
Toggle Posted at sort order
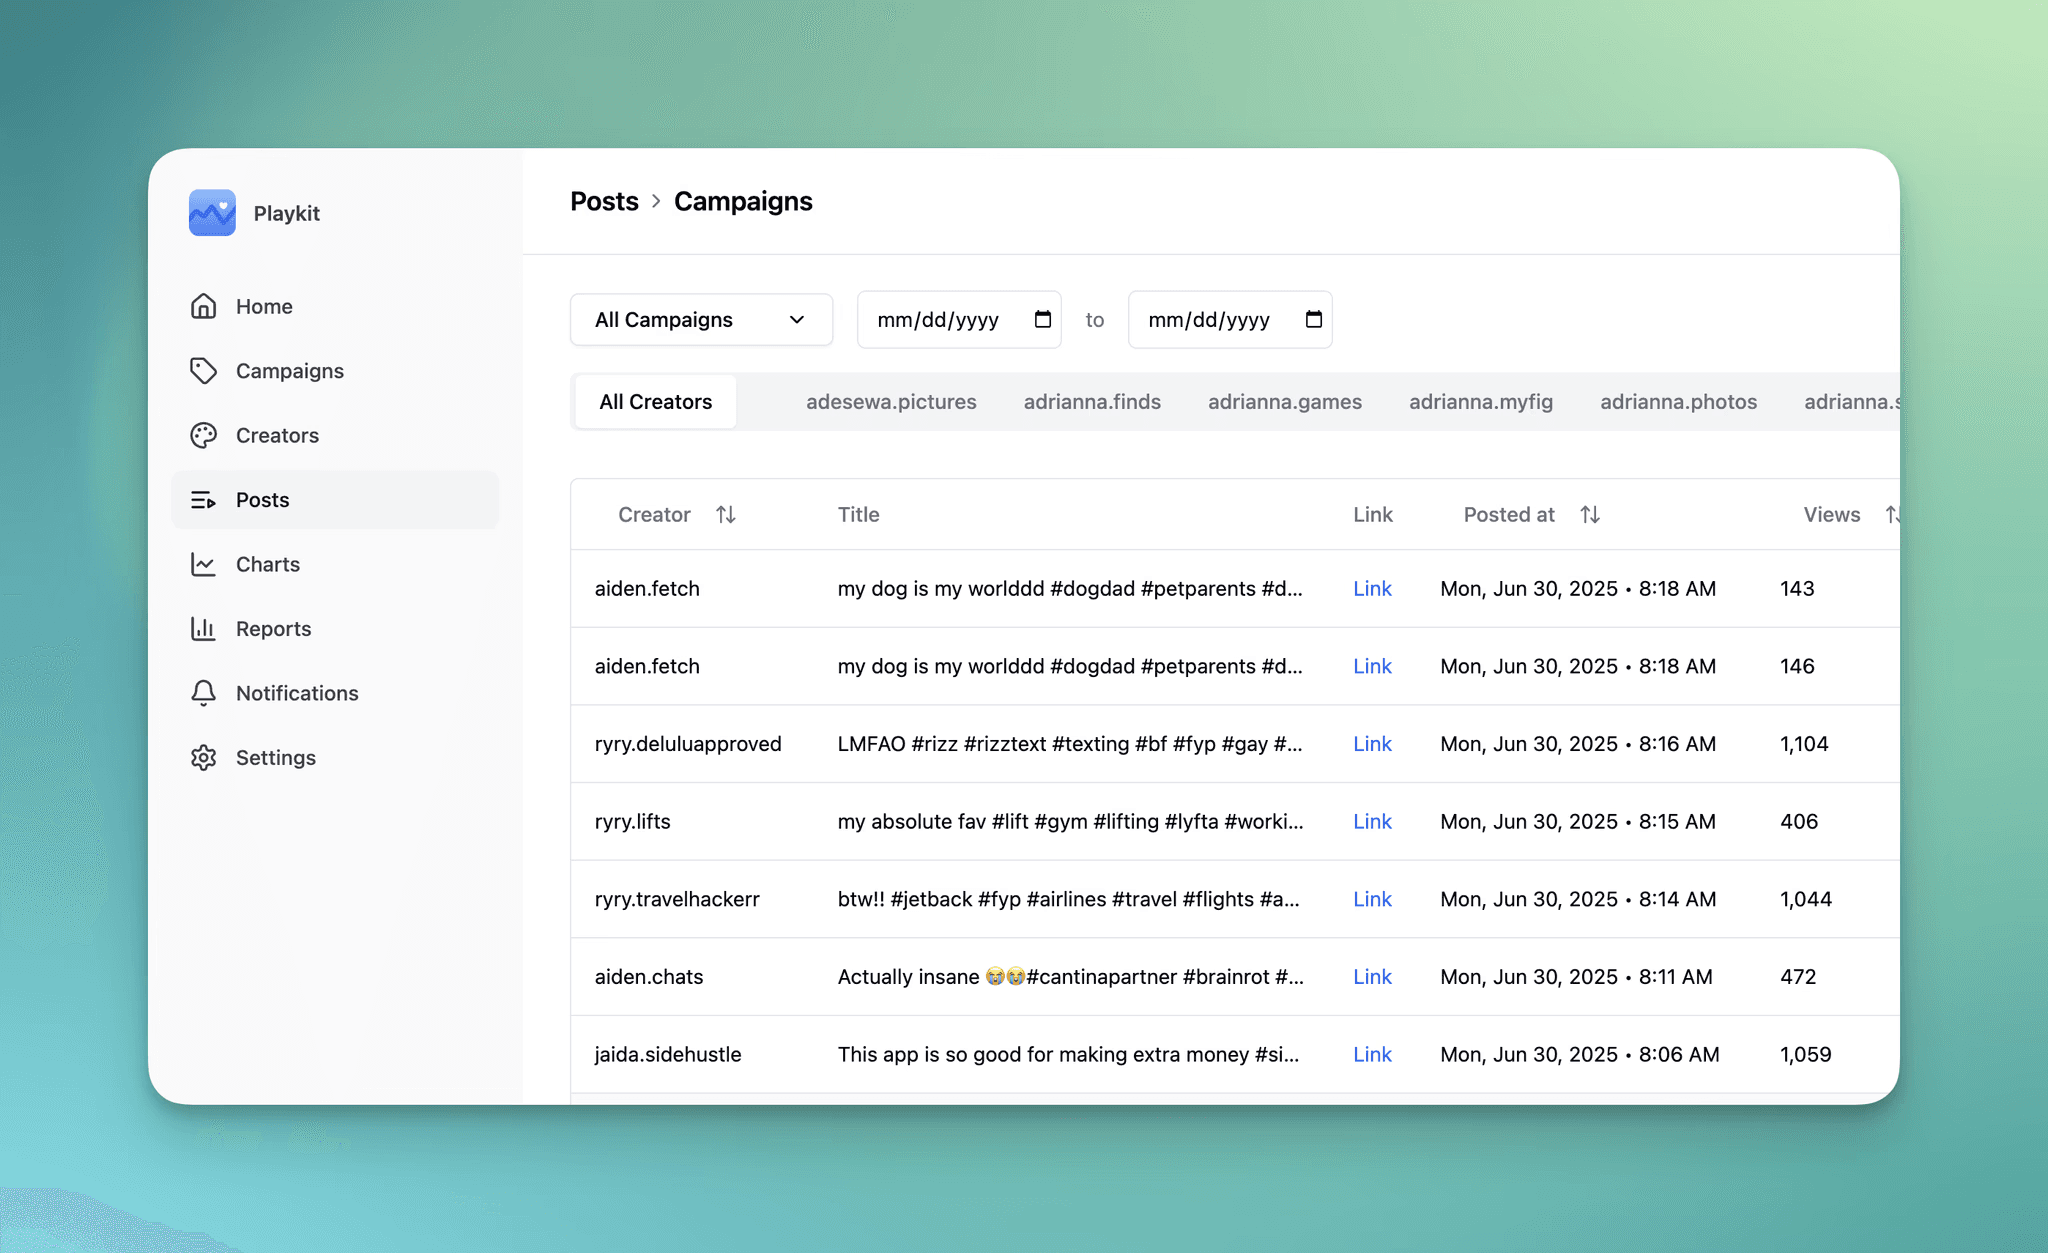coord(1590,514)
